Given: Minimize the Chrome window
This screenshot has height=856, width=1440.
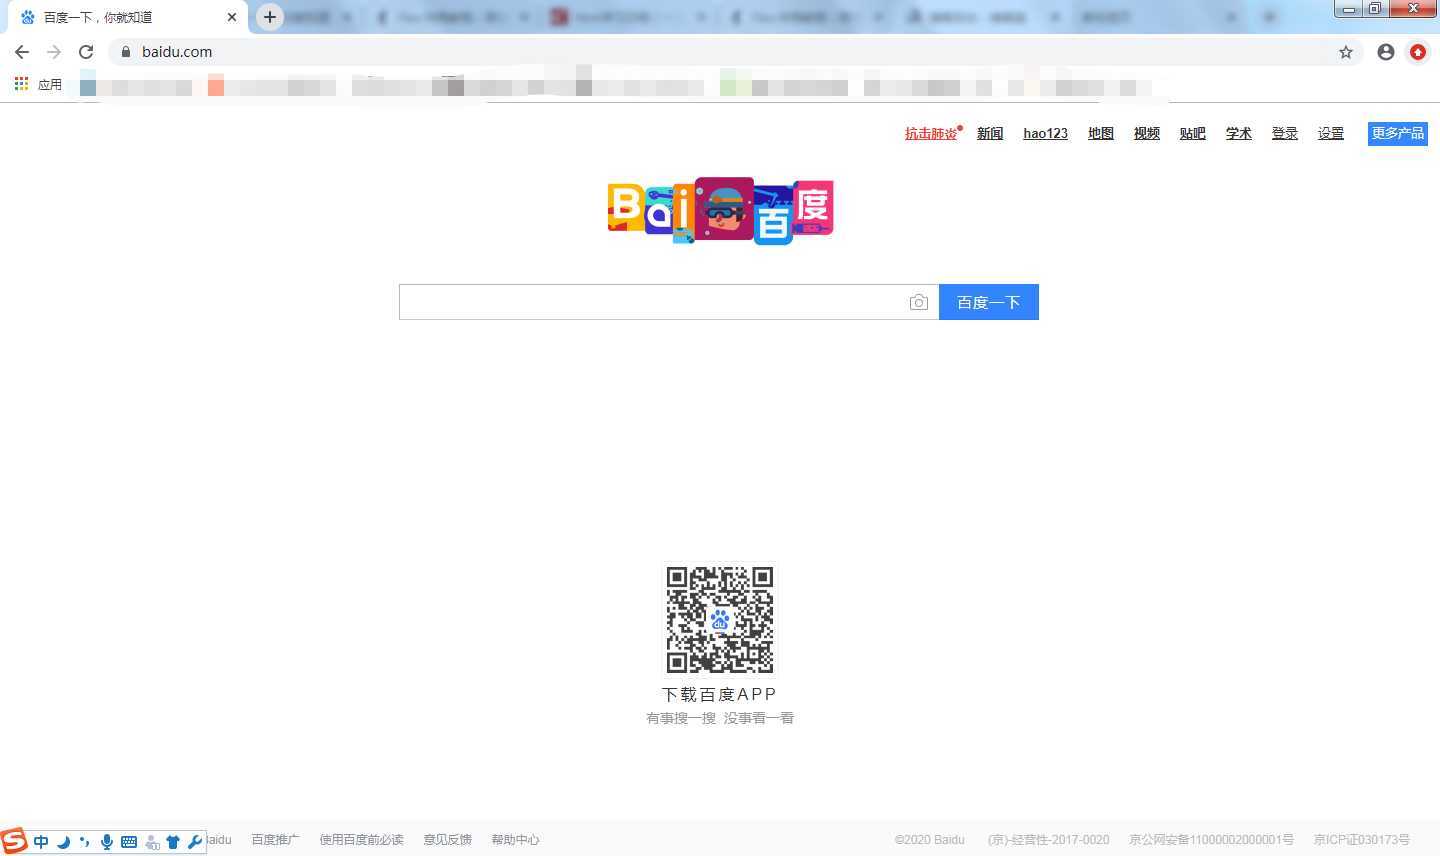Looking at the screenshot, I should coord(1348,9).
